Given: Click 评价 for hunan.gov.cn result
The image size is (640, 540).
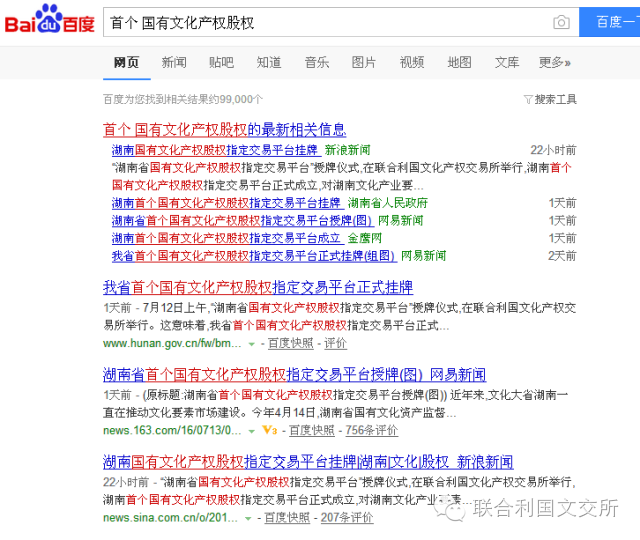Looking at the screenshot, I should point(335,343).
